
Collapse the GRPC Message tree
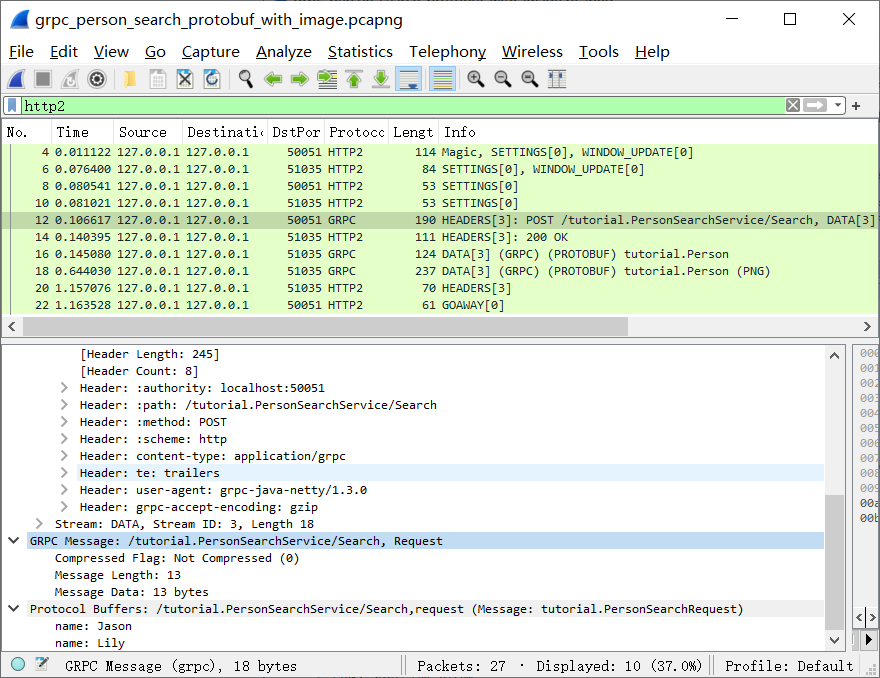(x=13, y=541)
